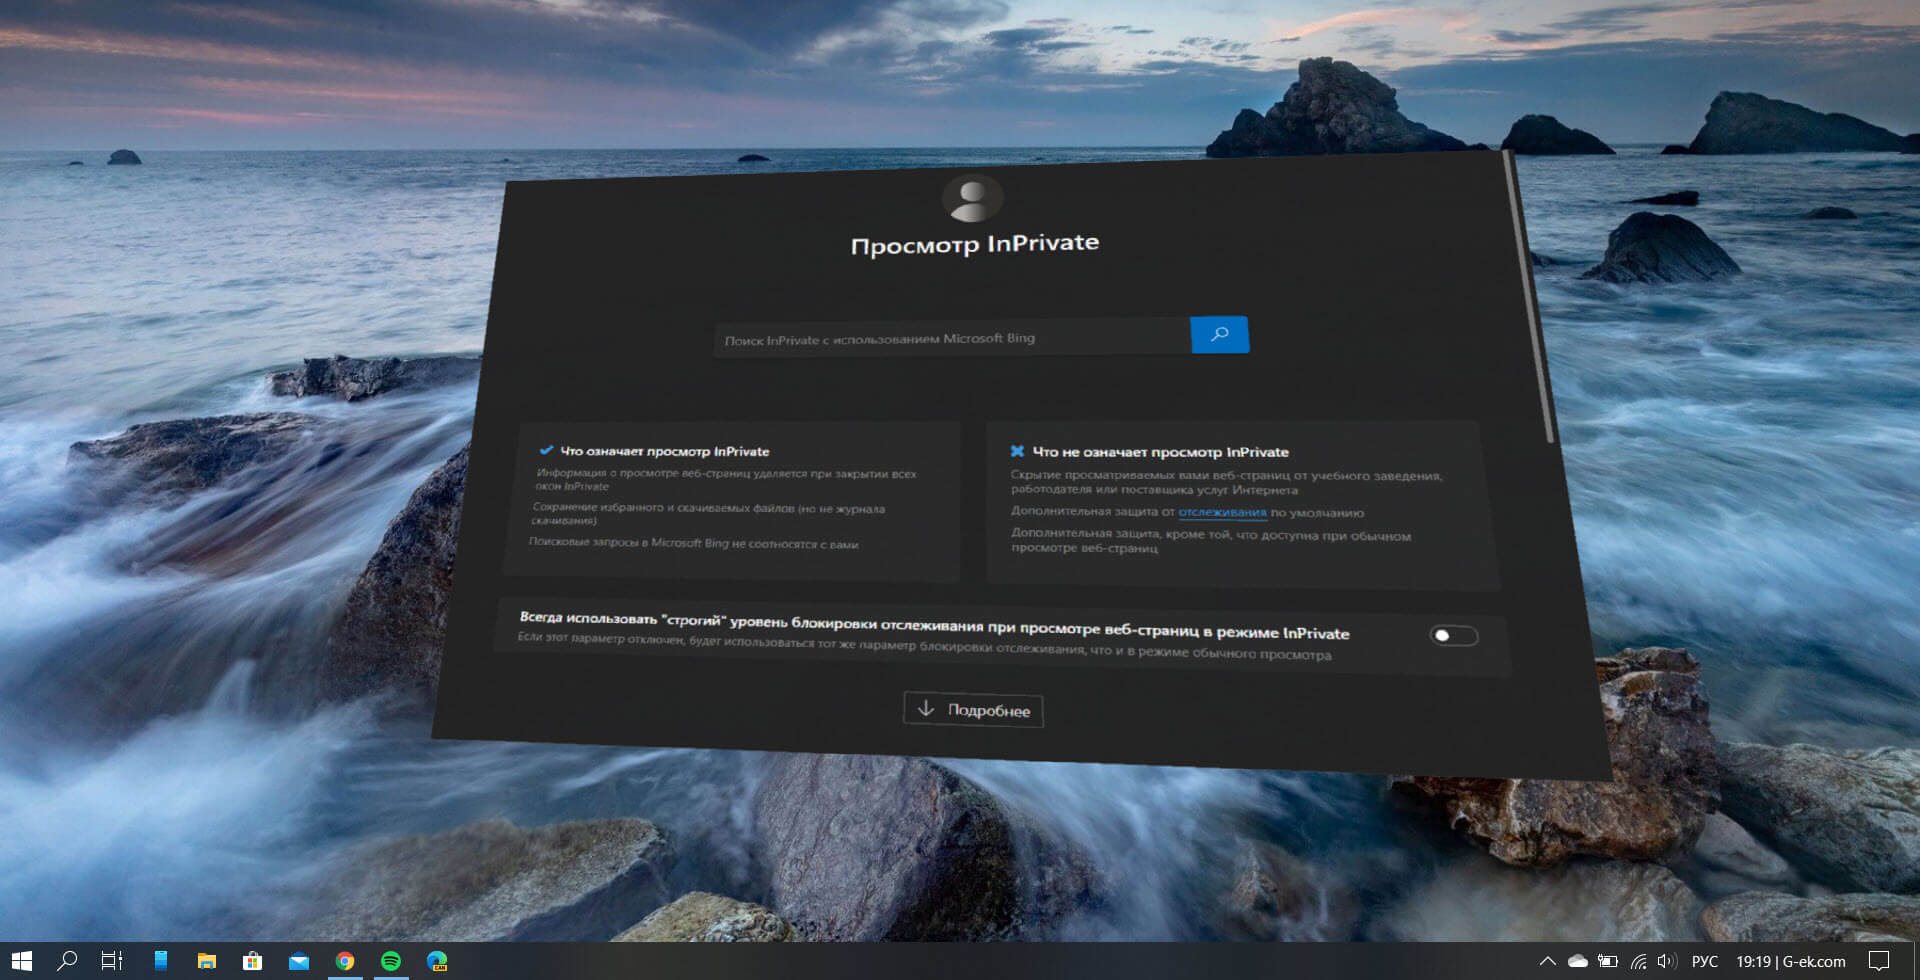The width and height of the screenshot is (1920, 980).
Task: Click the Просмотр InPrivate heading
Action: (x=975, y=244)
